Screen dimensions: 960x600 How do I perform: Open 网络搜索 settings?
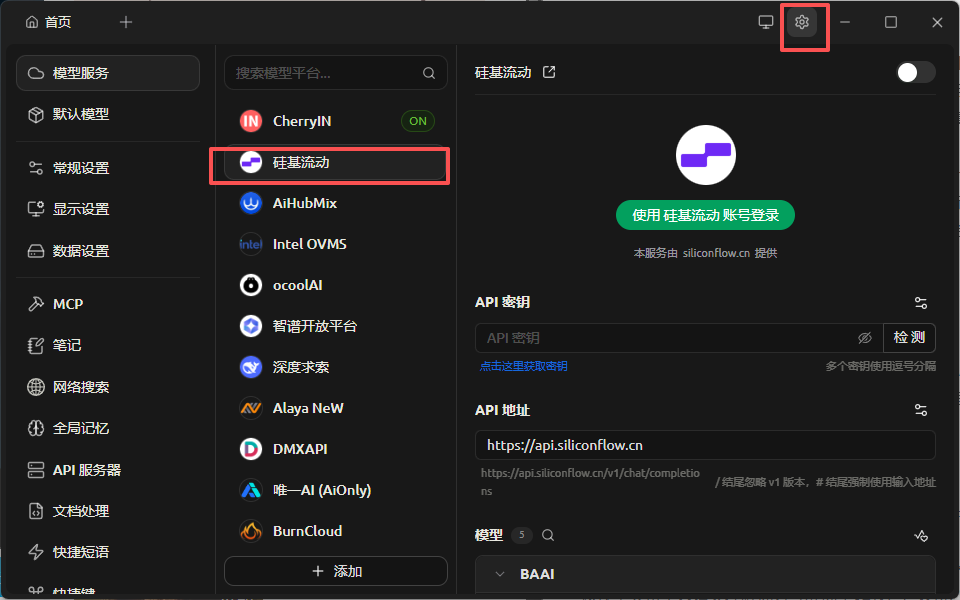click(108, 387)
